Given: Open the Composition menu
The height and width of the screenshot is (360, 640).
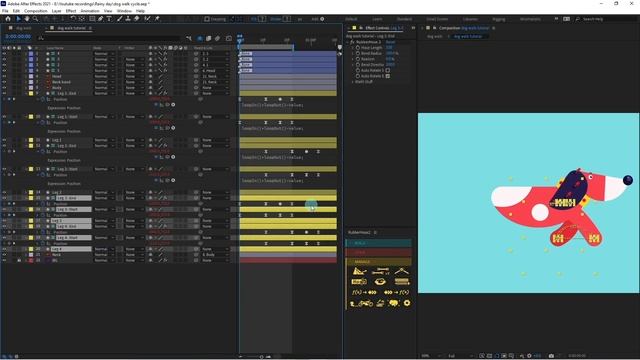Looking at the screenshot, I should (36, 11).
